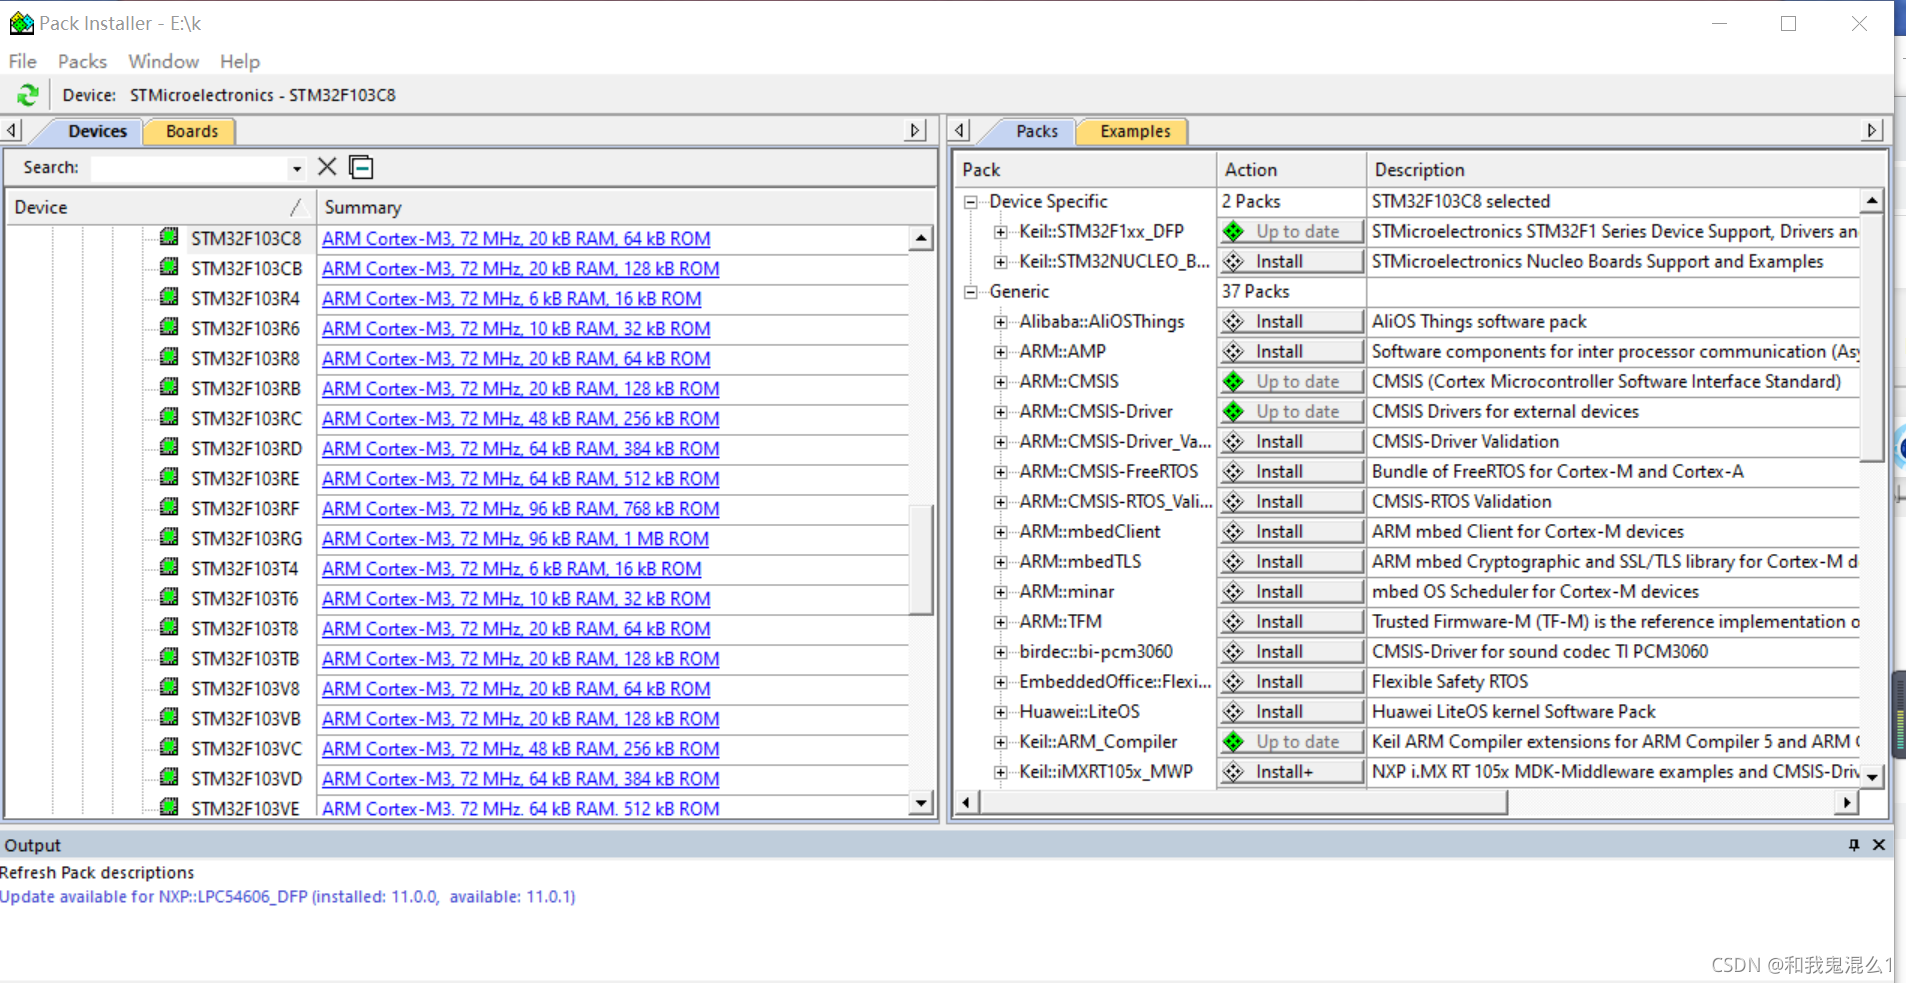
Task: Expand the Keil::STM32F1xx_DFP pack
Action: coord(1000,232)
